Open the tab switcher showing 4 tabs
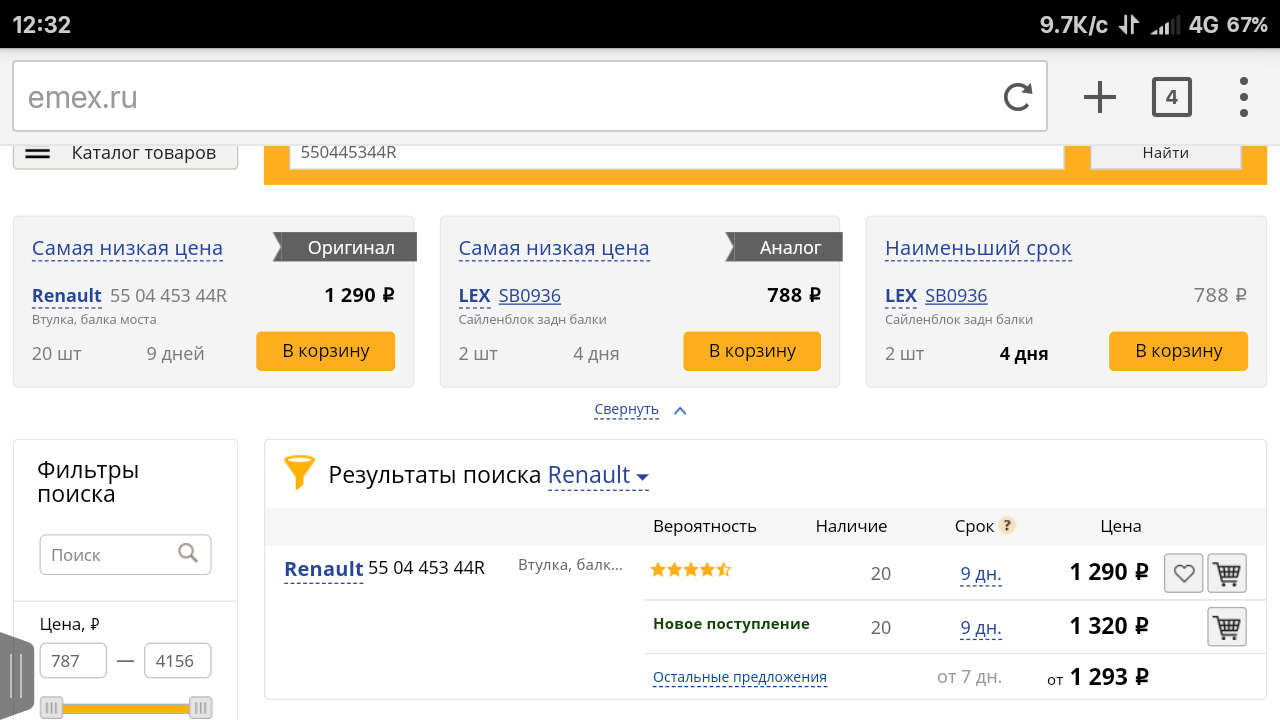The width and height of the screenshot is (1280, 720). pyautogui.click(x=1171, y=97)
